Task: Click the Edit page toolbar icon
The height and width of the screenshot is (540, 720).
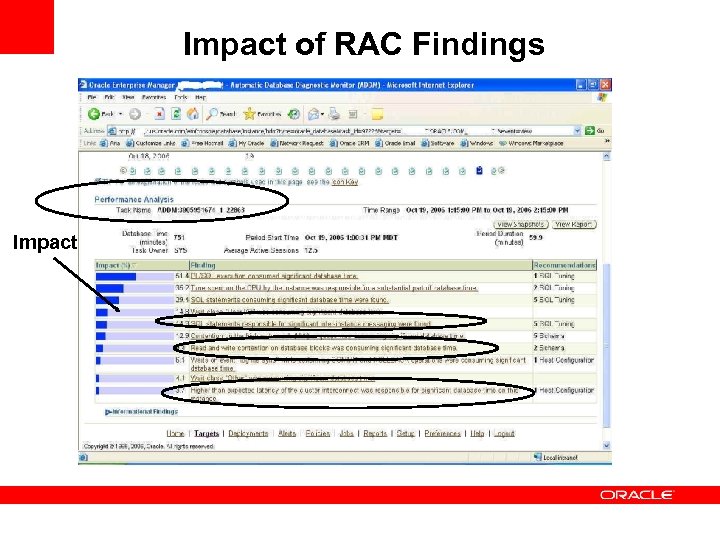Action: 353,114
